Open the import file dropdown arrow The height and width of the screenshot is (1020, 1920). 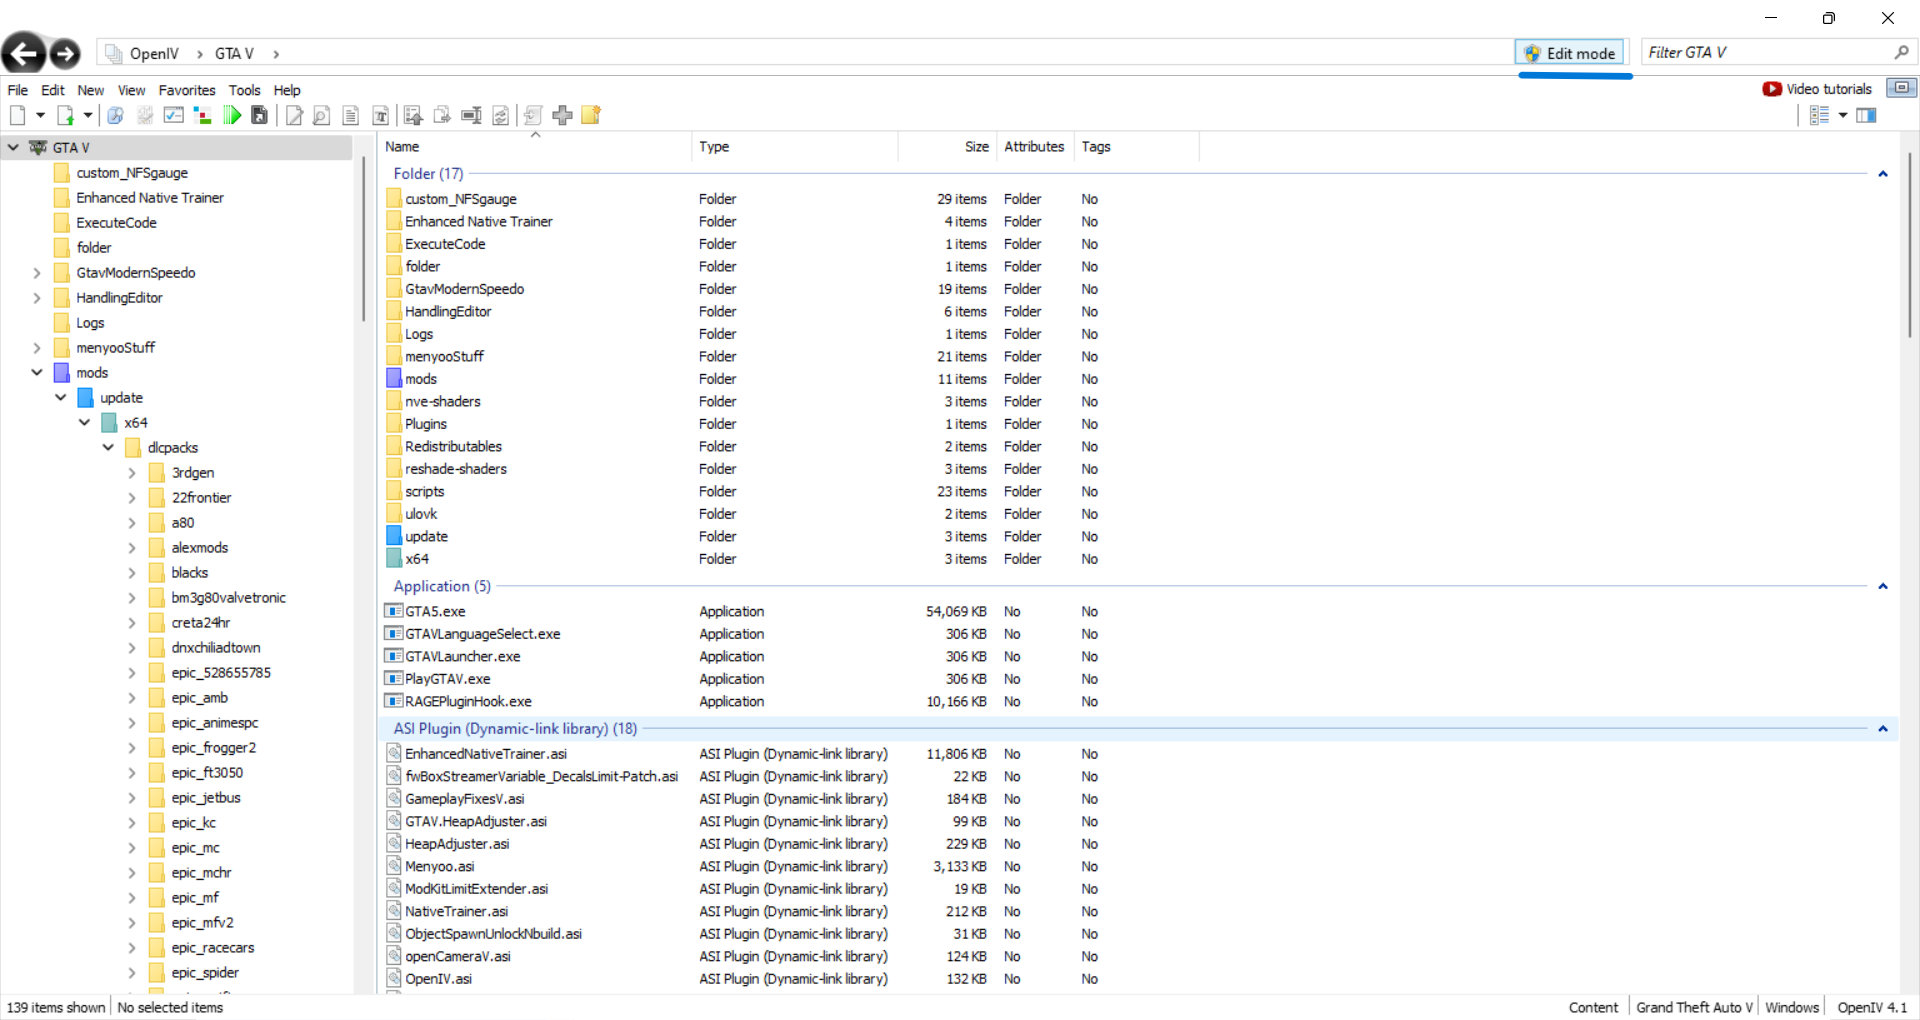click(88, 116)
